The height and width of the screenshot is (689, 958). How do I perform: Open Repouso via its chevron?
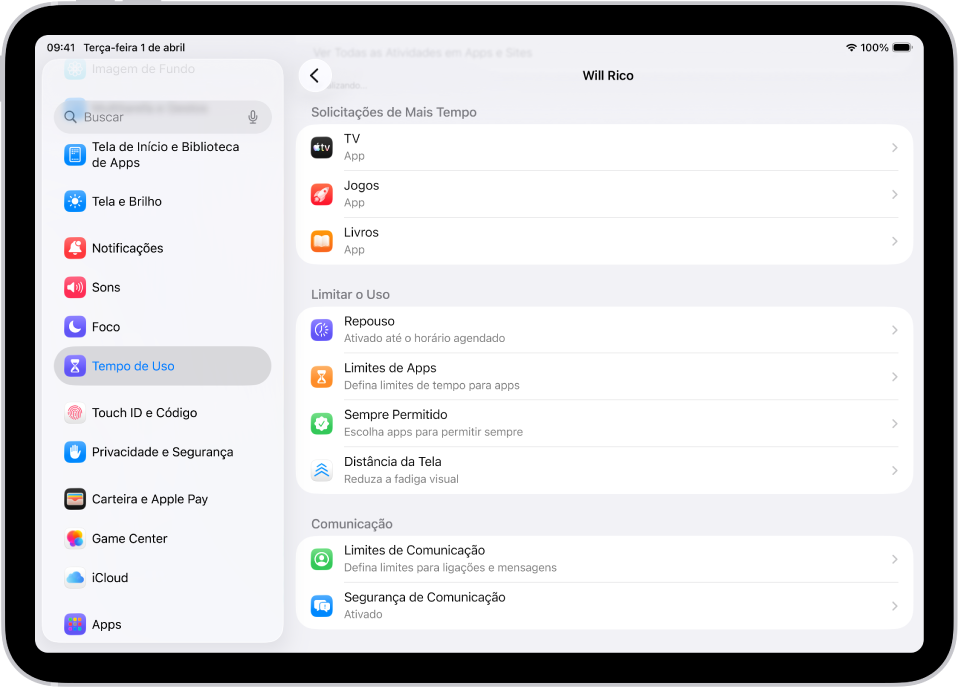point(894,330)
